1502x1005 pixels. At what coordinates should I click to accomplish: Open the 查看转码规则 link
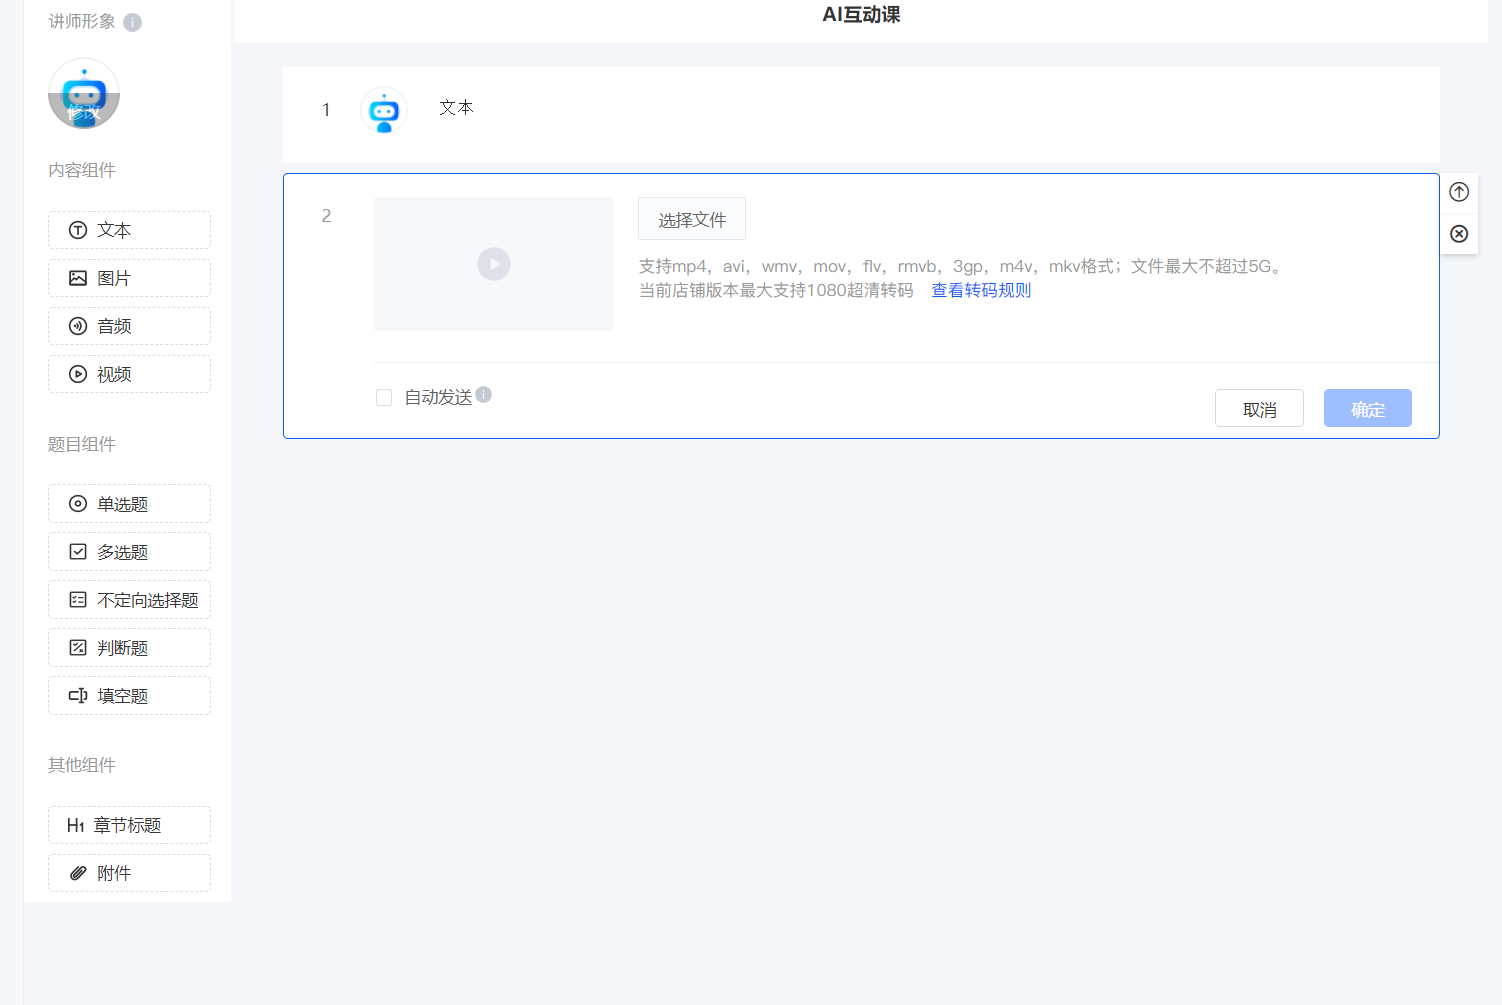[x=981, y=291]
